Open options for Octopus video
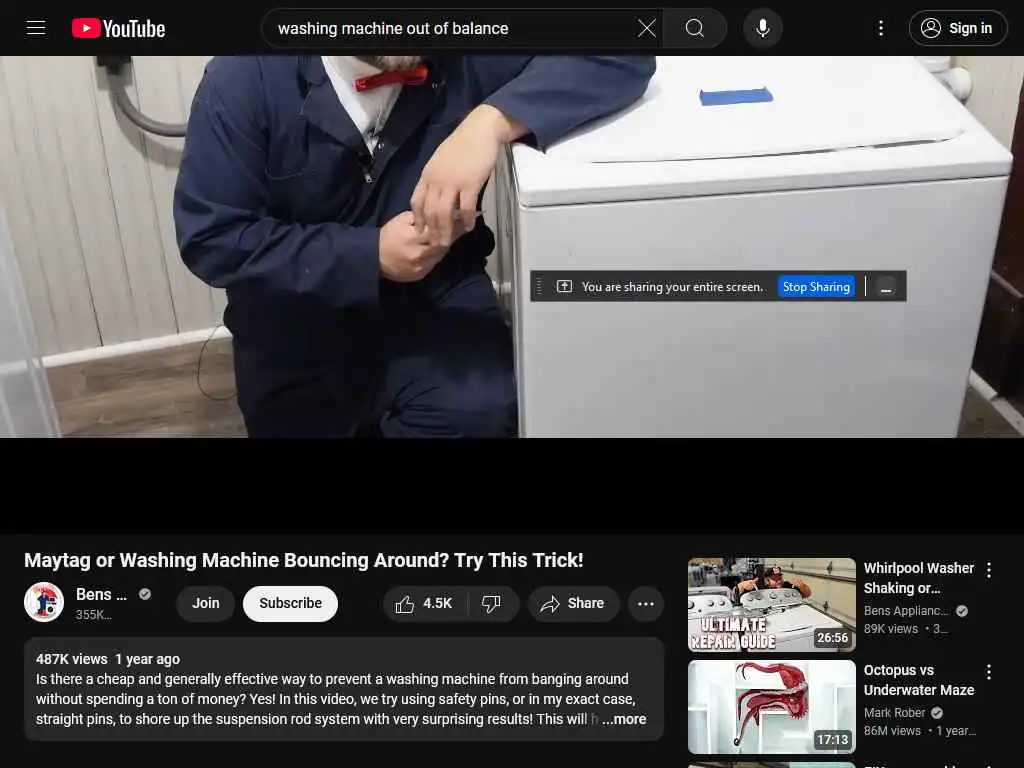This screenshot has height=768, width=1024. coord(989,672)
